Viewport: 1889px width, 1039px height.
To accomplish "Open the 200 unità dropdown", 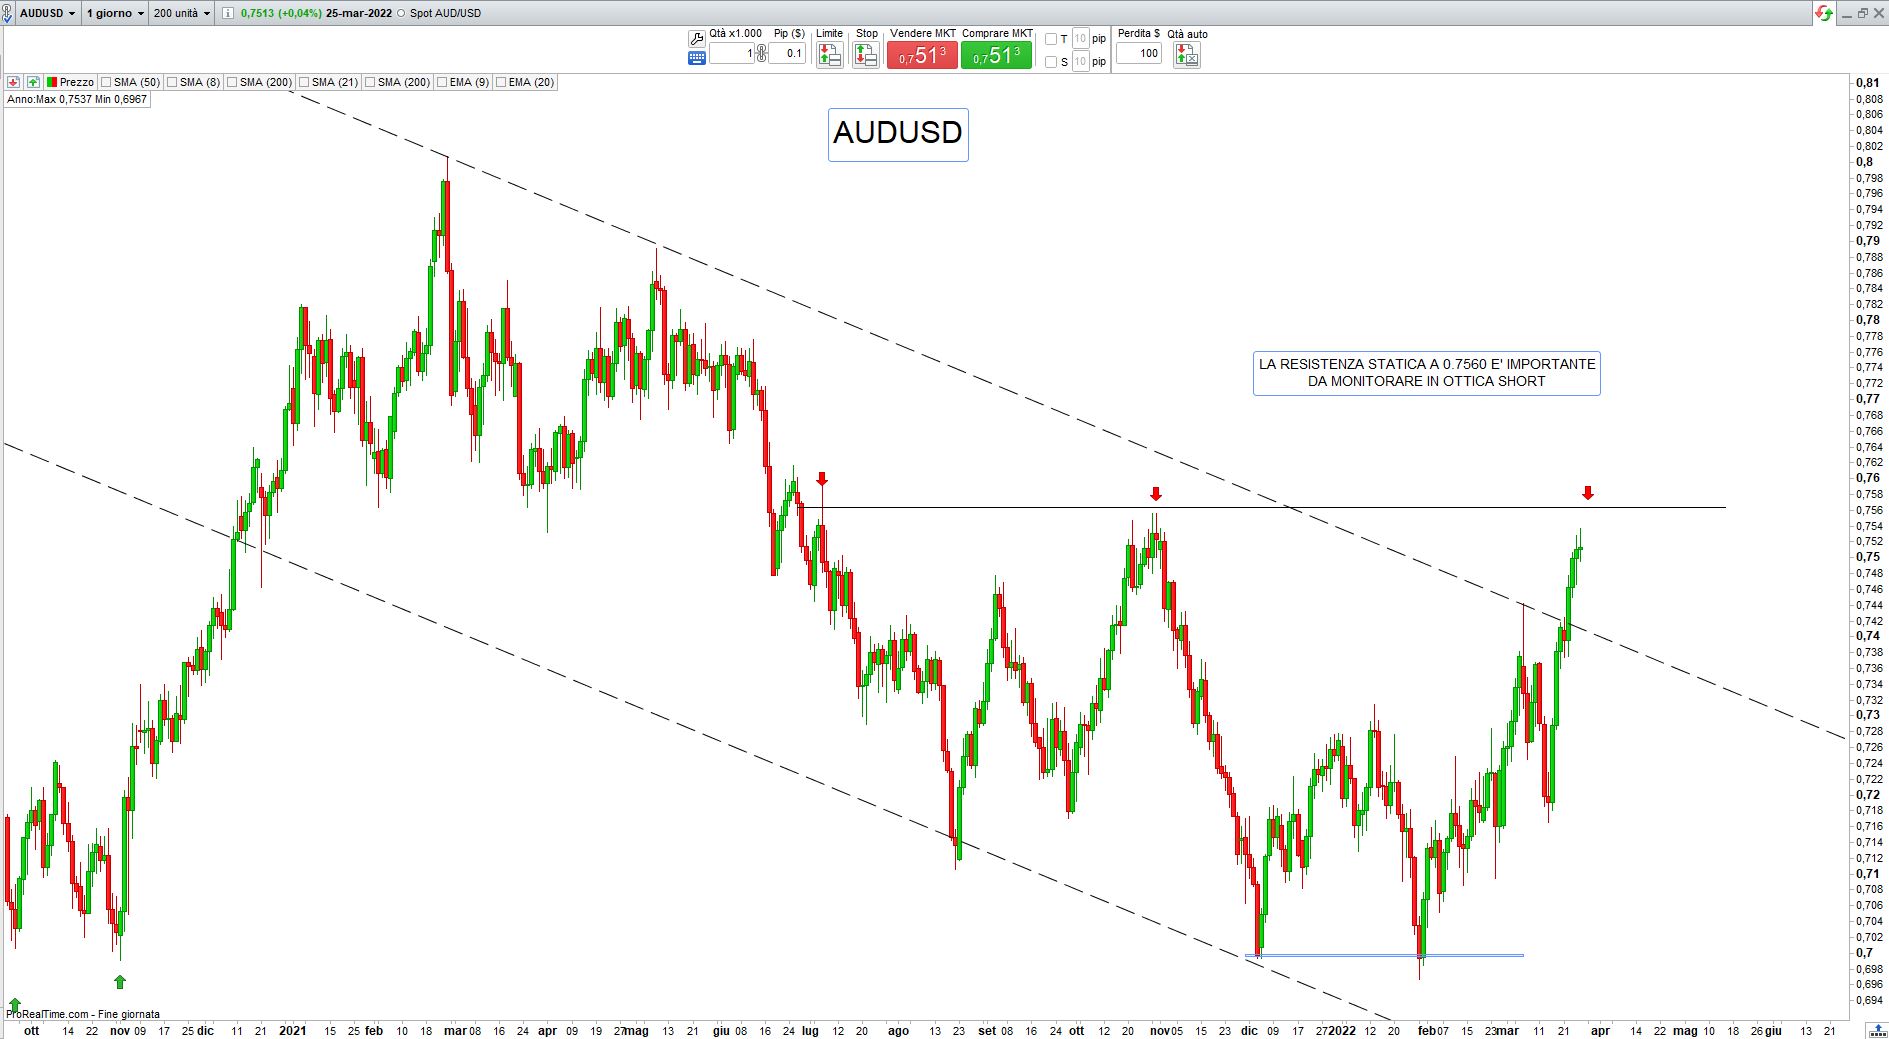I will [x=182, y=13].
